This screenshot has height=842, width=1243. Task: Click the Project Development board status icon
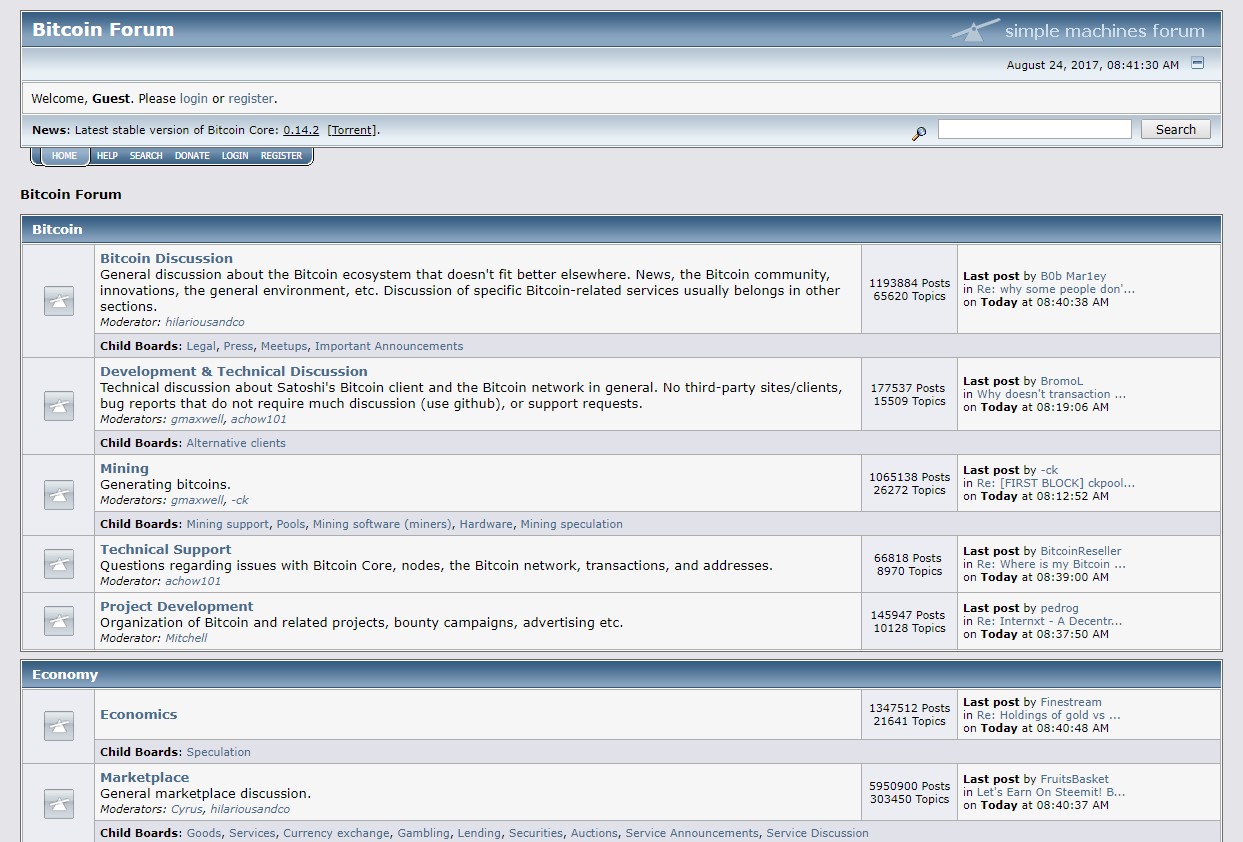59,621
